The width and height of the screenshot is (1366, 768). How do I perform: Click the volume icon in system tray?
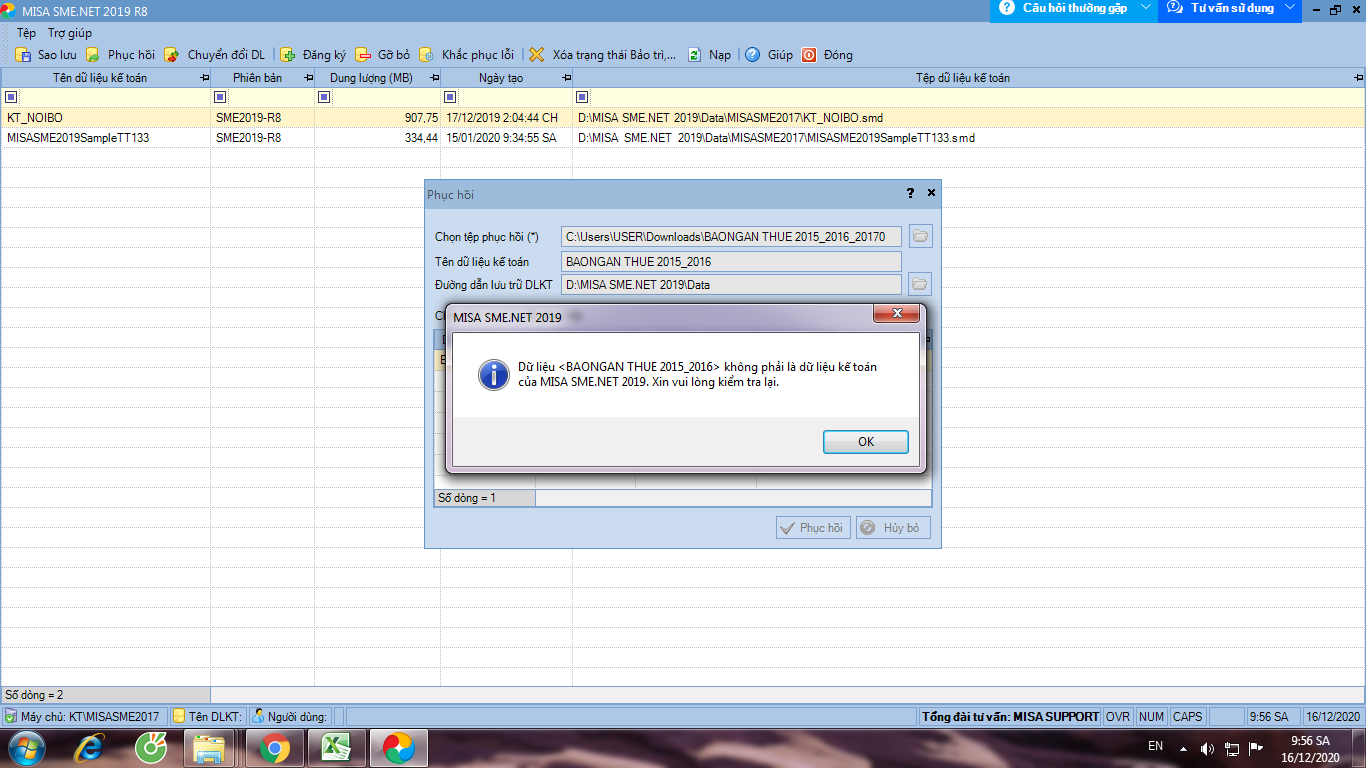1207,748
